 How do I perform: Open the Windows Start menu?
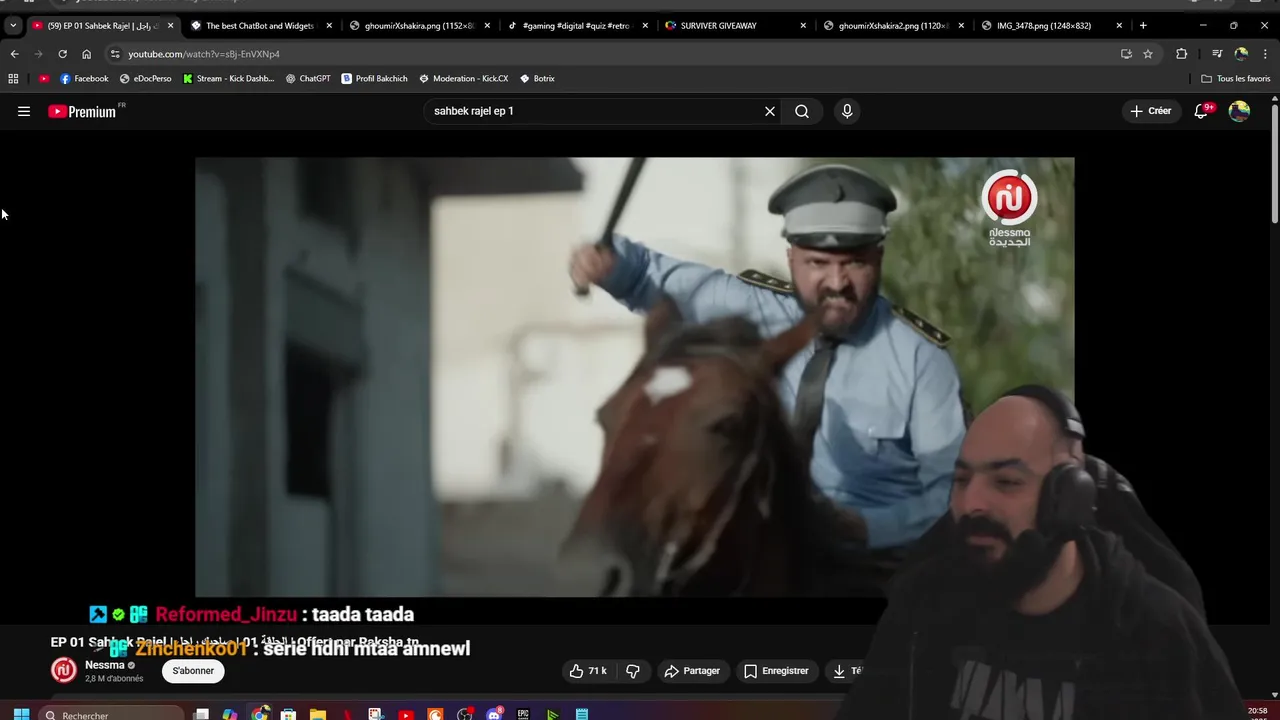tap(21, 714)
